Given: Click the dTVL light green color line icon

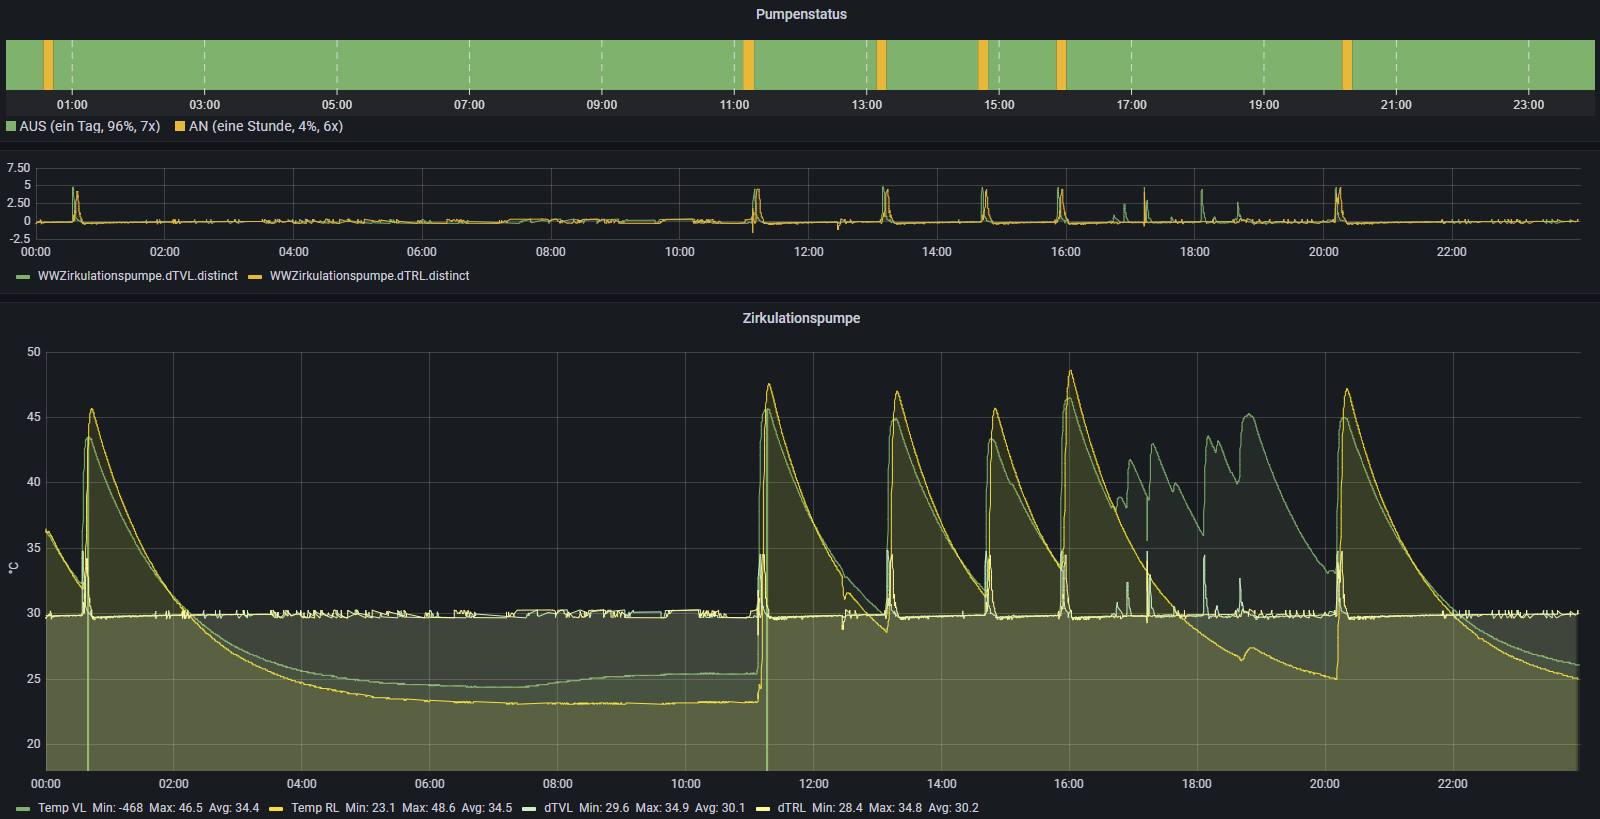Looking at the screenshot, I should coord(529,809).
